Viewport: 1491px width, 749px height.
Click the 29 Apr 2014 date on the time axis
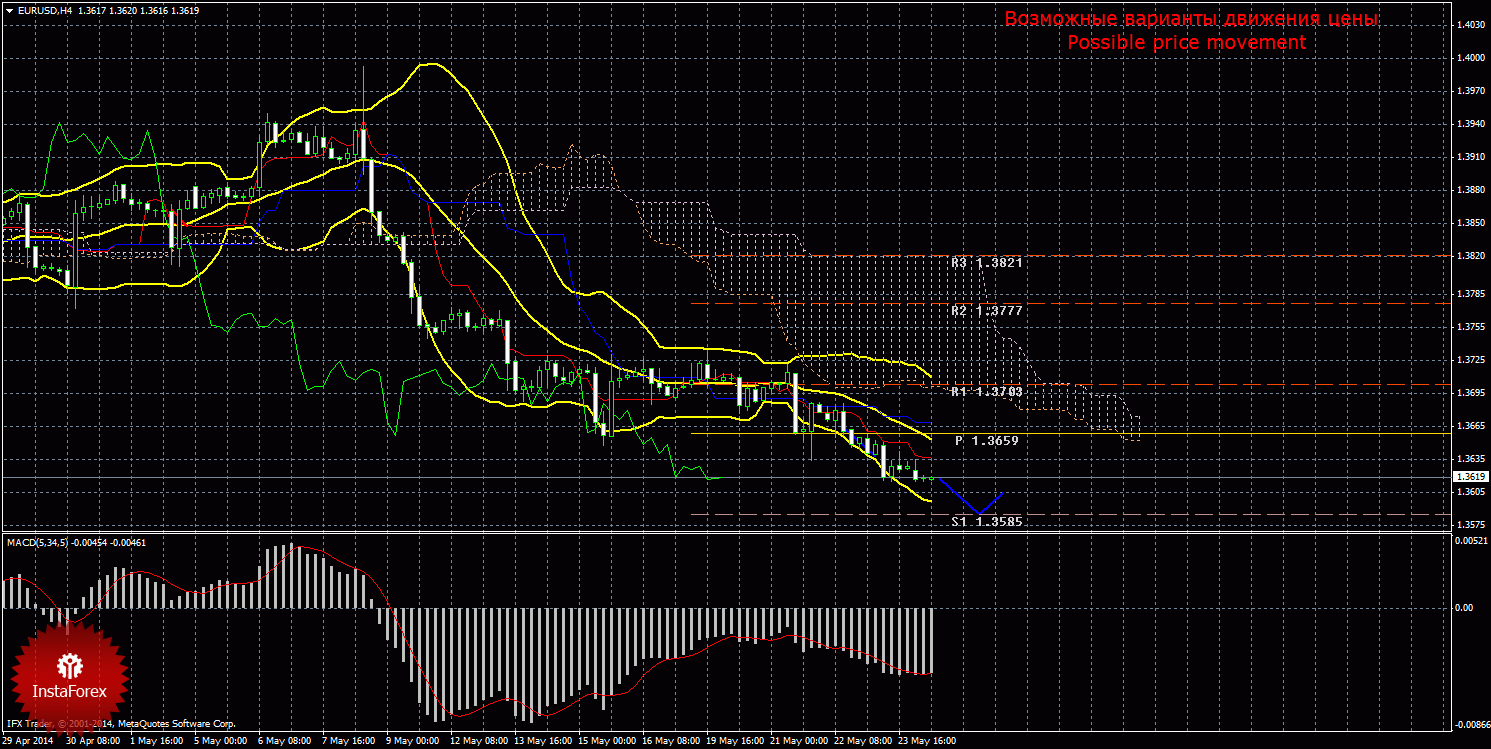coord(29,742)
